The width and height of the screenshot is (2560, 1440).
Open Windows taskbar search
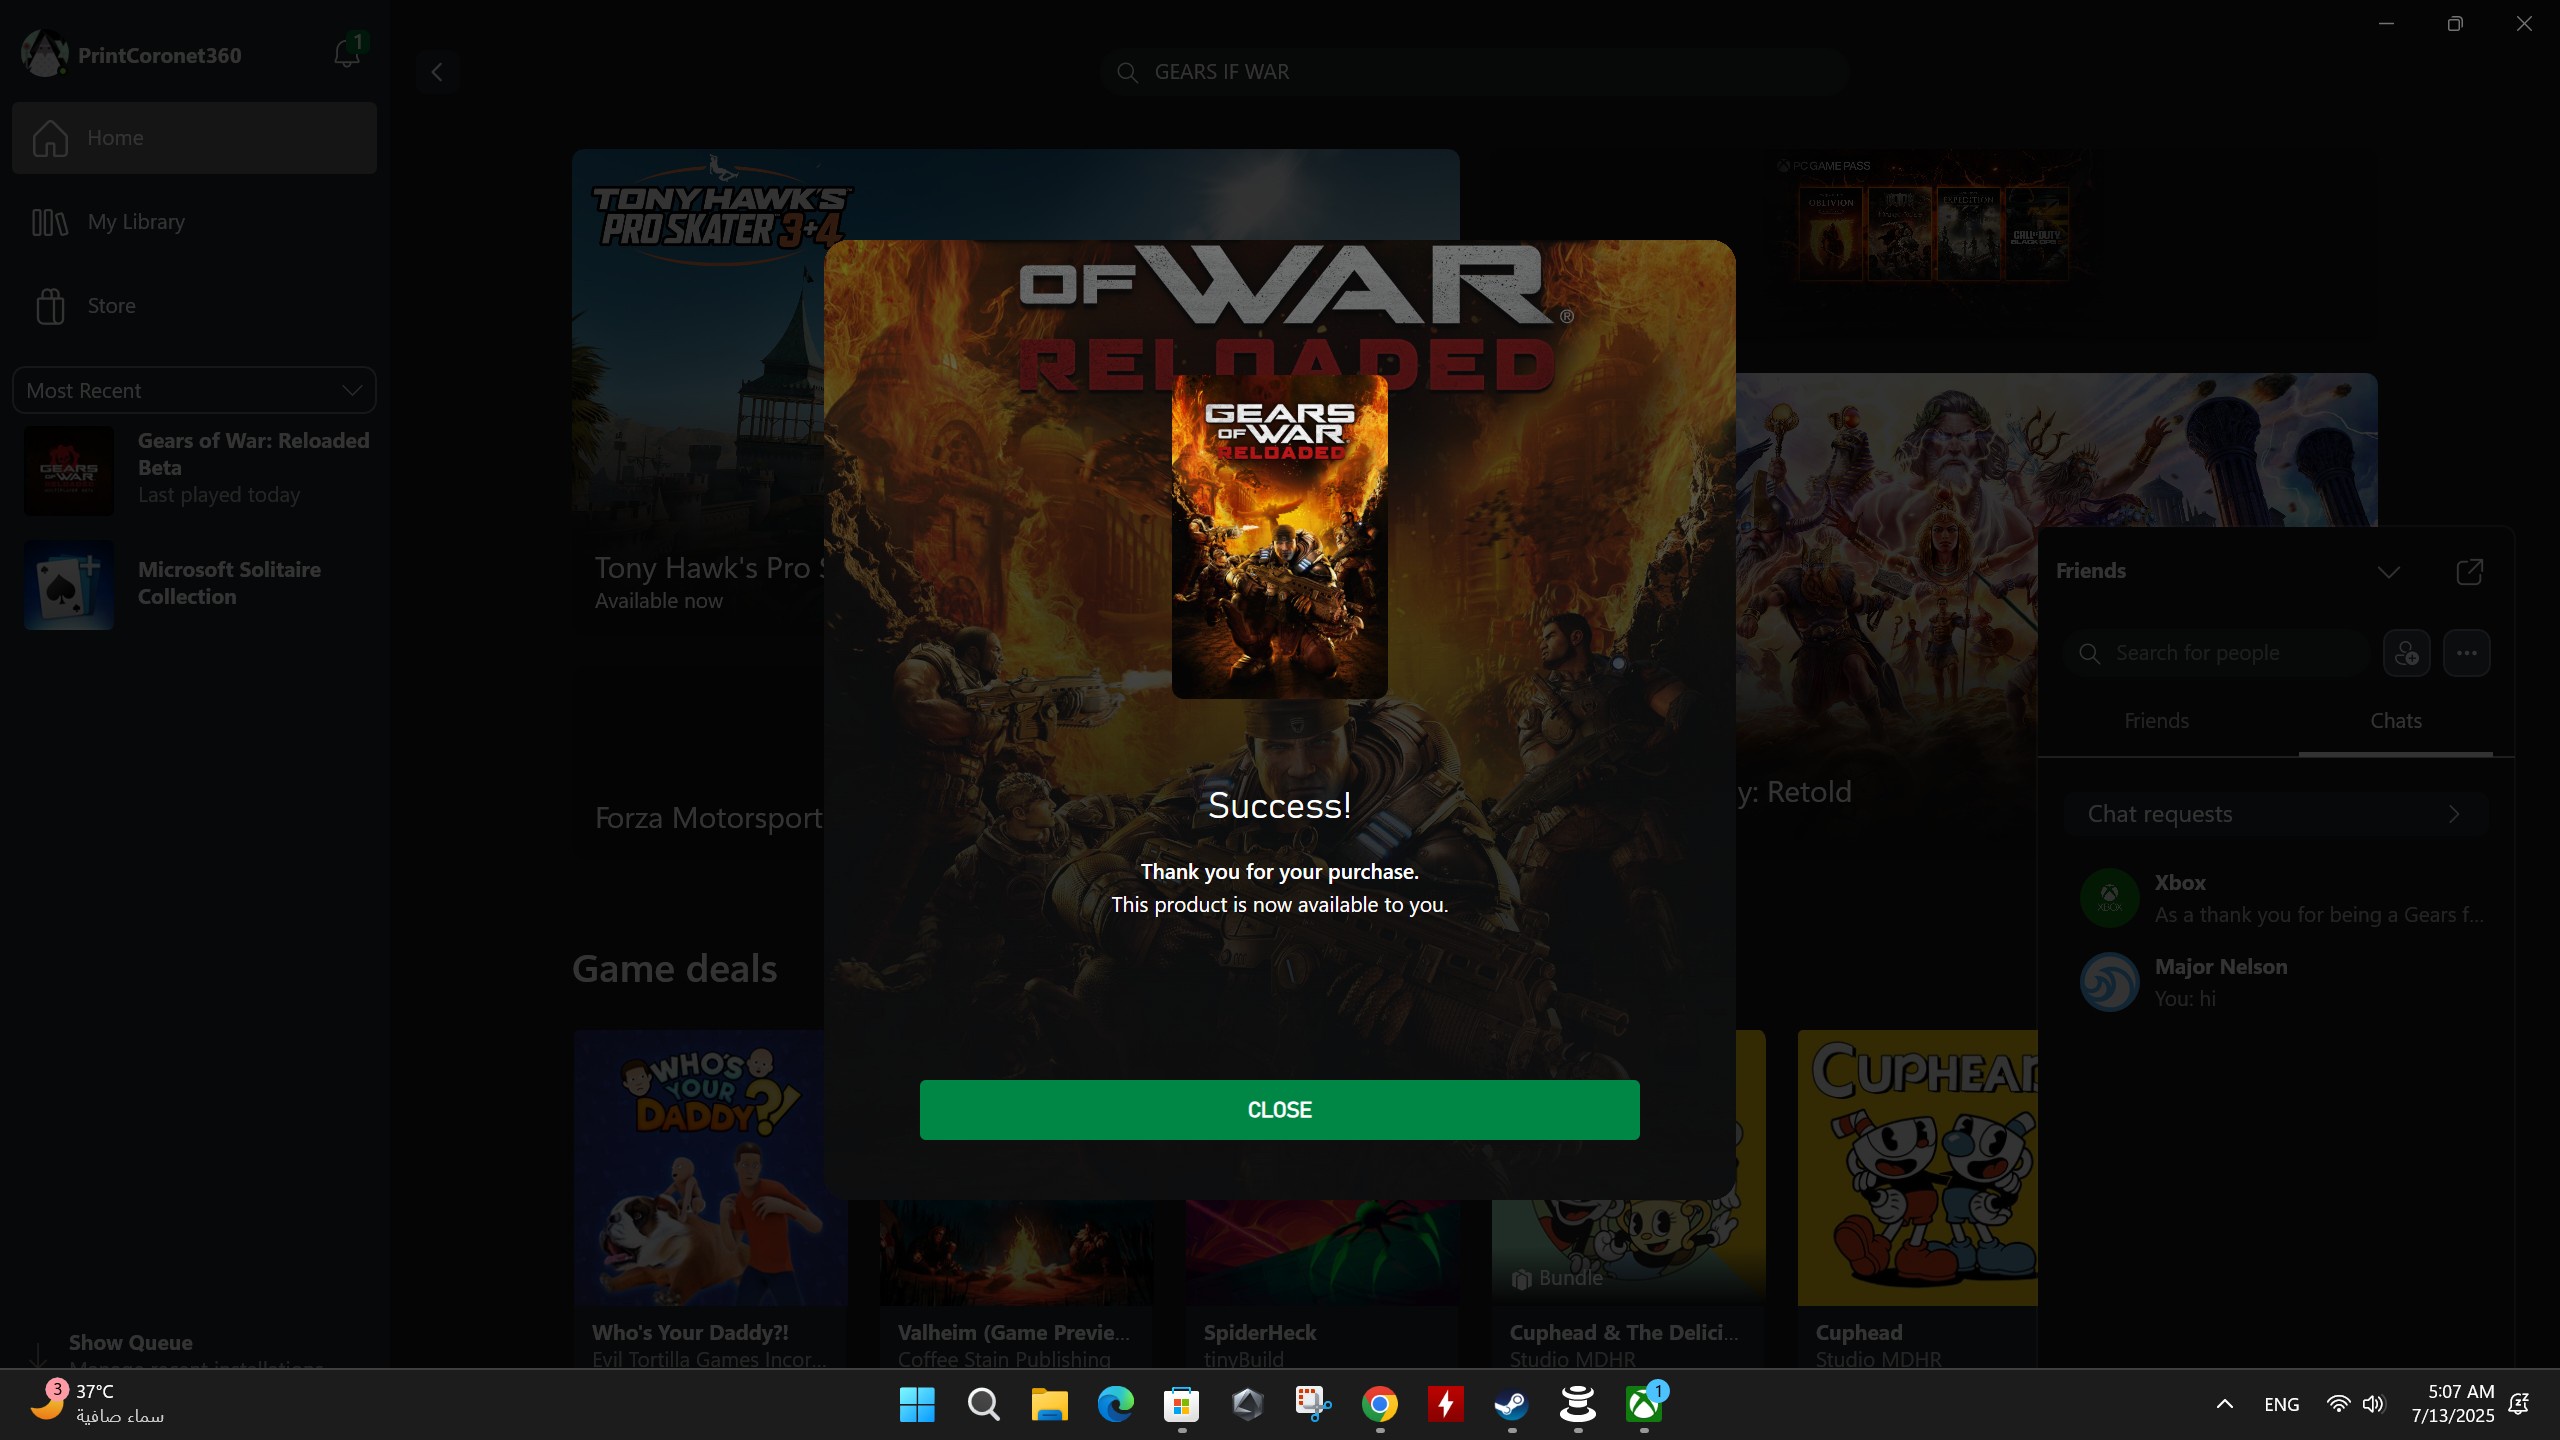pyautogui.click(x=983, y=1404)
